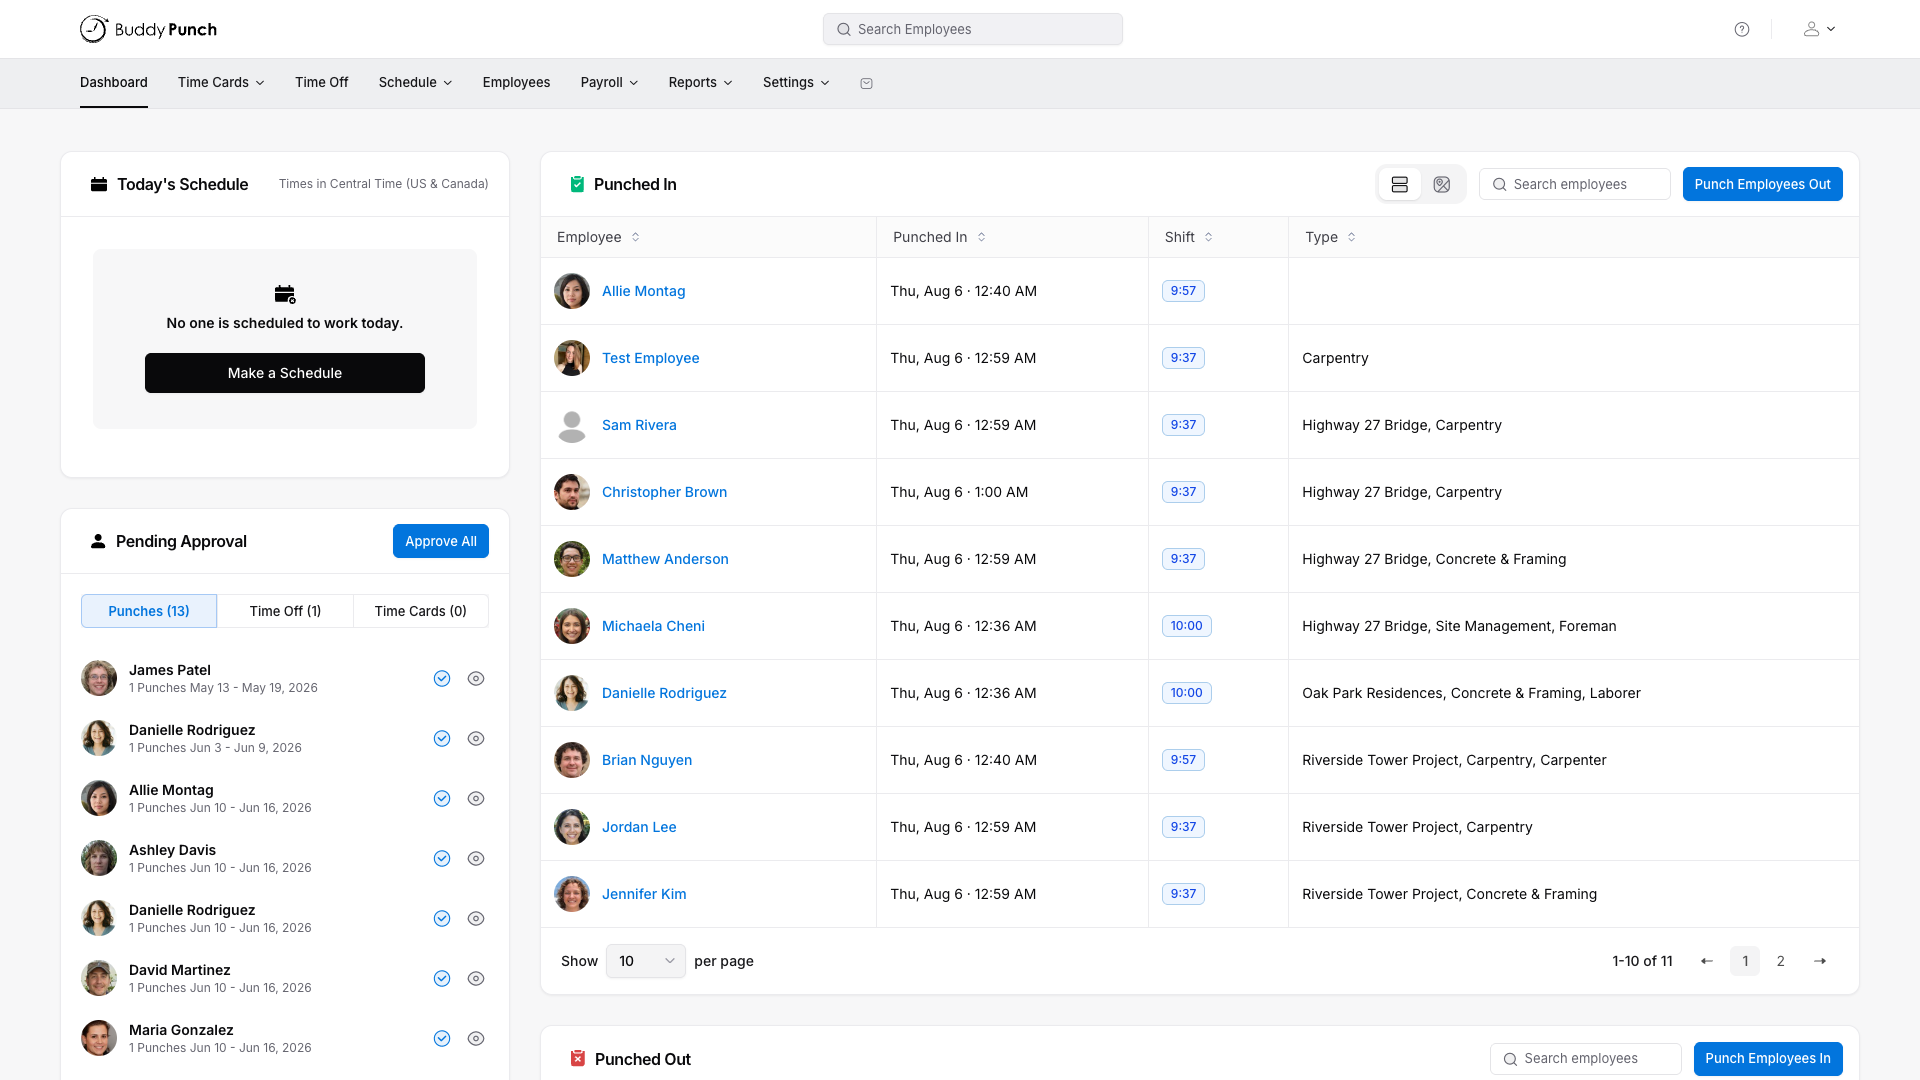Click Brian Nguyen's 9:57 shift badge
The height and width of the screenshot is (1080, 1920).
click(x=1183, y=760)
